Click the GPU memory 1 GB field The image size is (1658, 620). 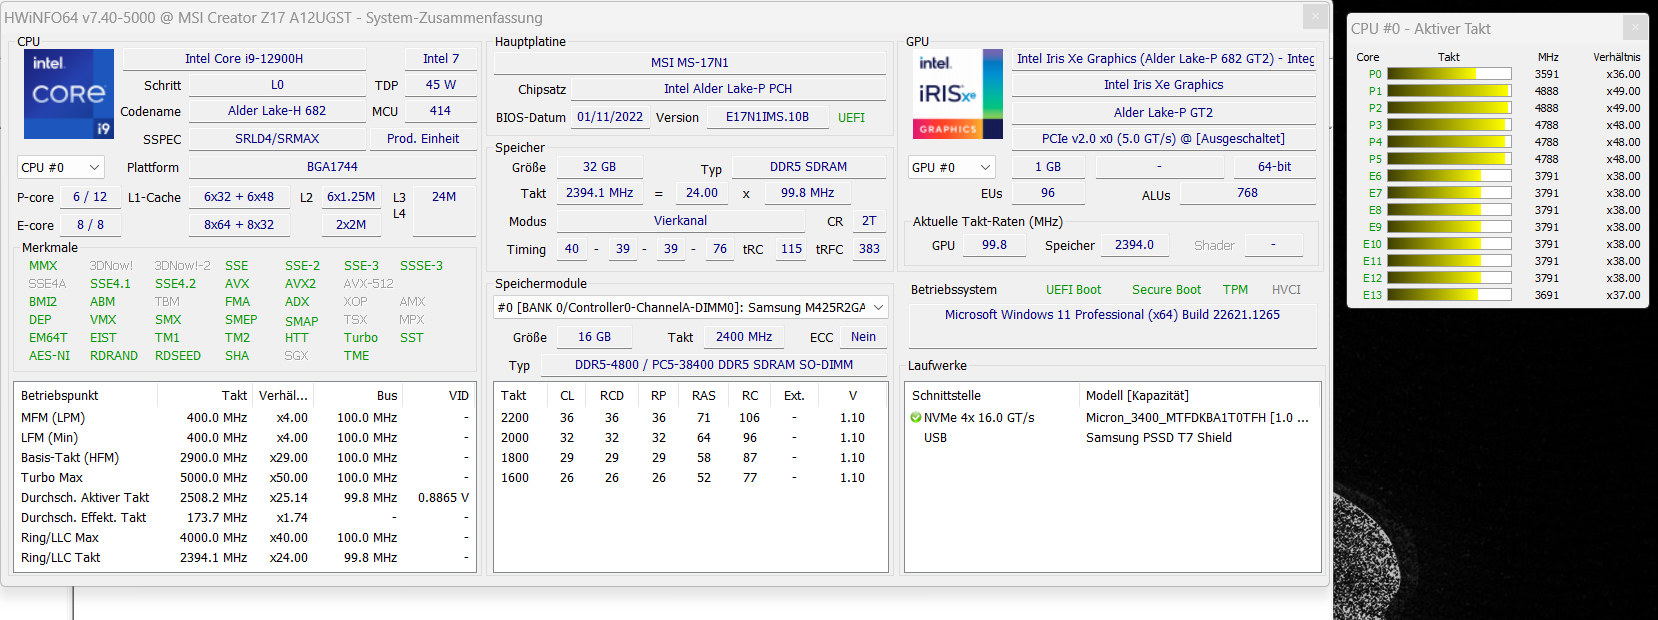[1048, 167]
